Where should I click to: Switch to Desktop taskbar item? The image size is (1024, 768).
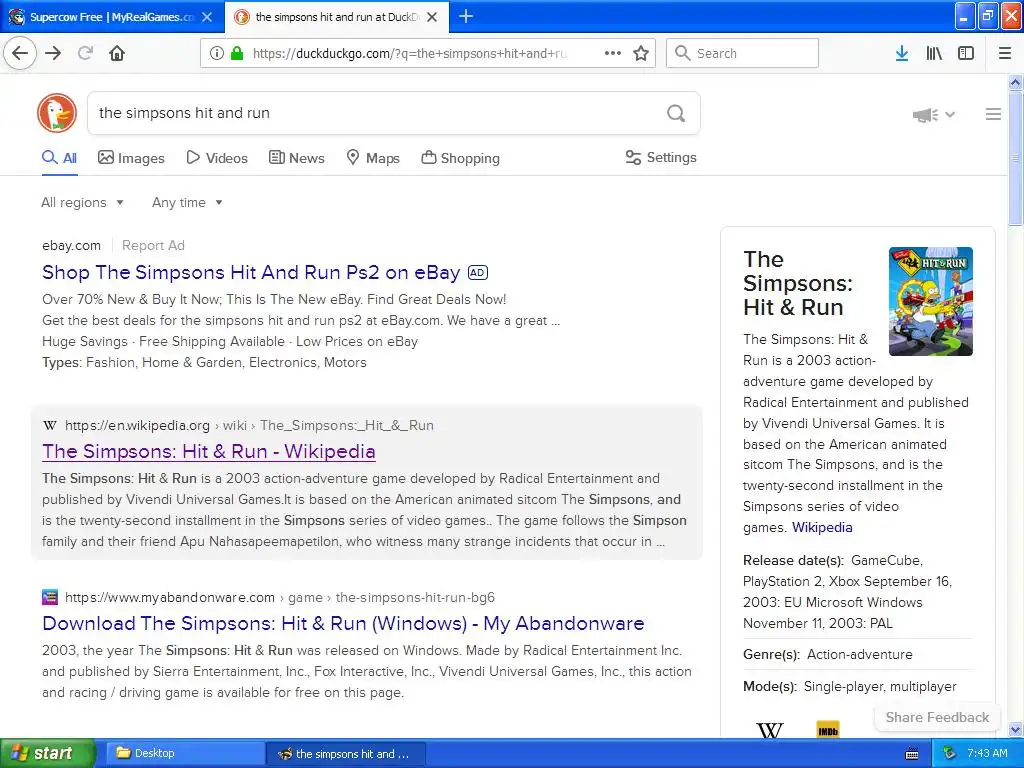(x=185, y=753)
